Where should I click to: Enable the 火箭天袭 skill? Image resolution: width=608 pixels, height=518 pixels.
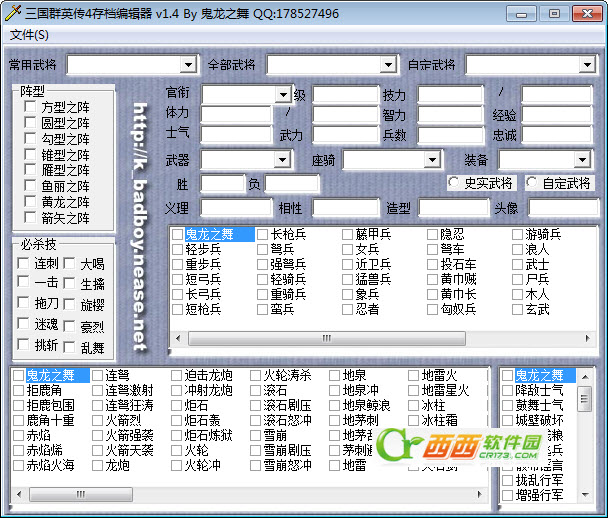tap(97, 450)
